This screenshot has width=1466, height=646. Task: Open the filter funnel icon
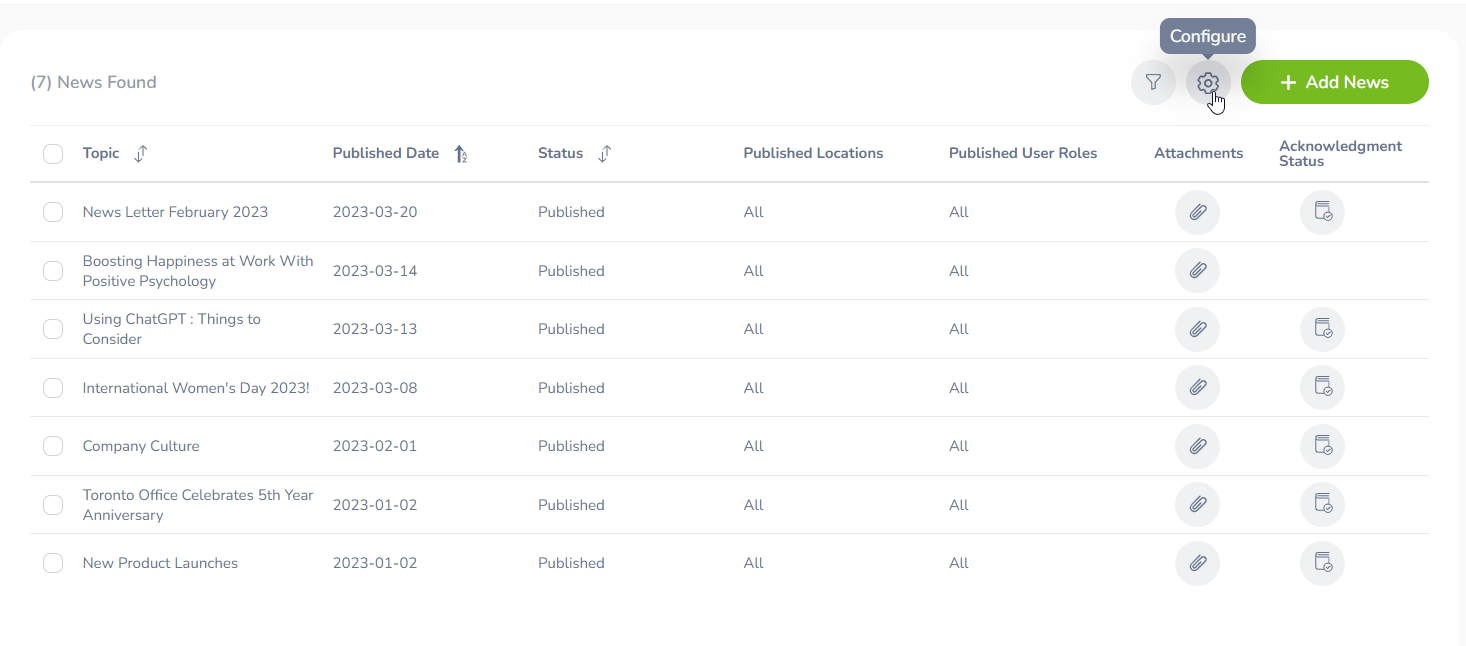tap(1153, 82)
